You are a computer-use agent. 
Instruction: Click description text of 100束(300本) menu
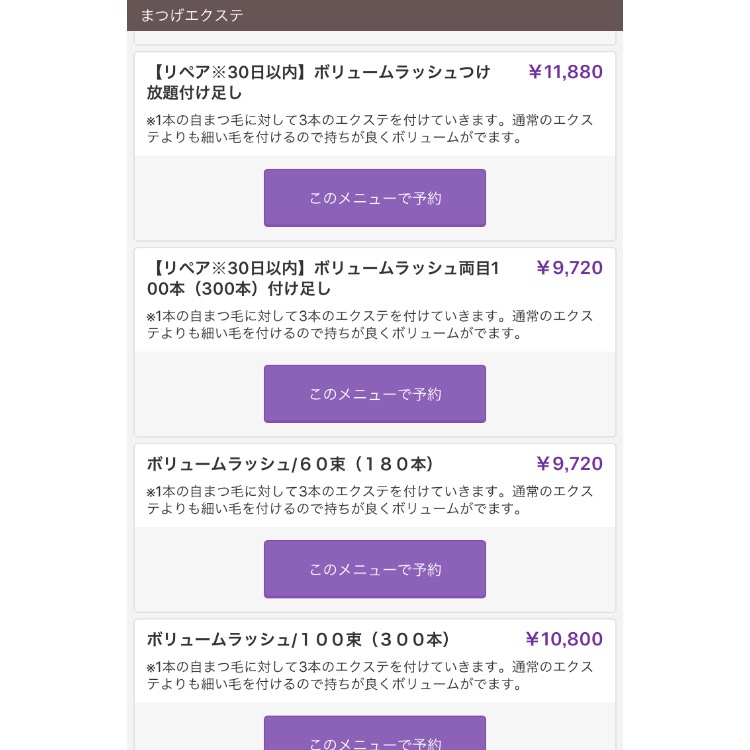pos(370,676)
